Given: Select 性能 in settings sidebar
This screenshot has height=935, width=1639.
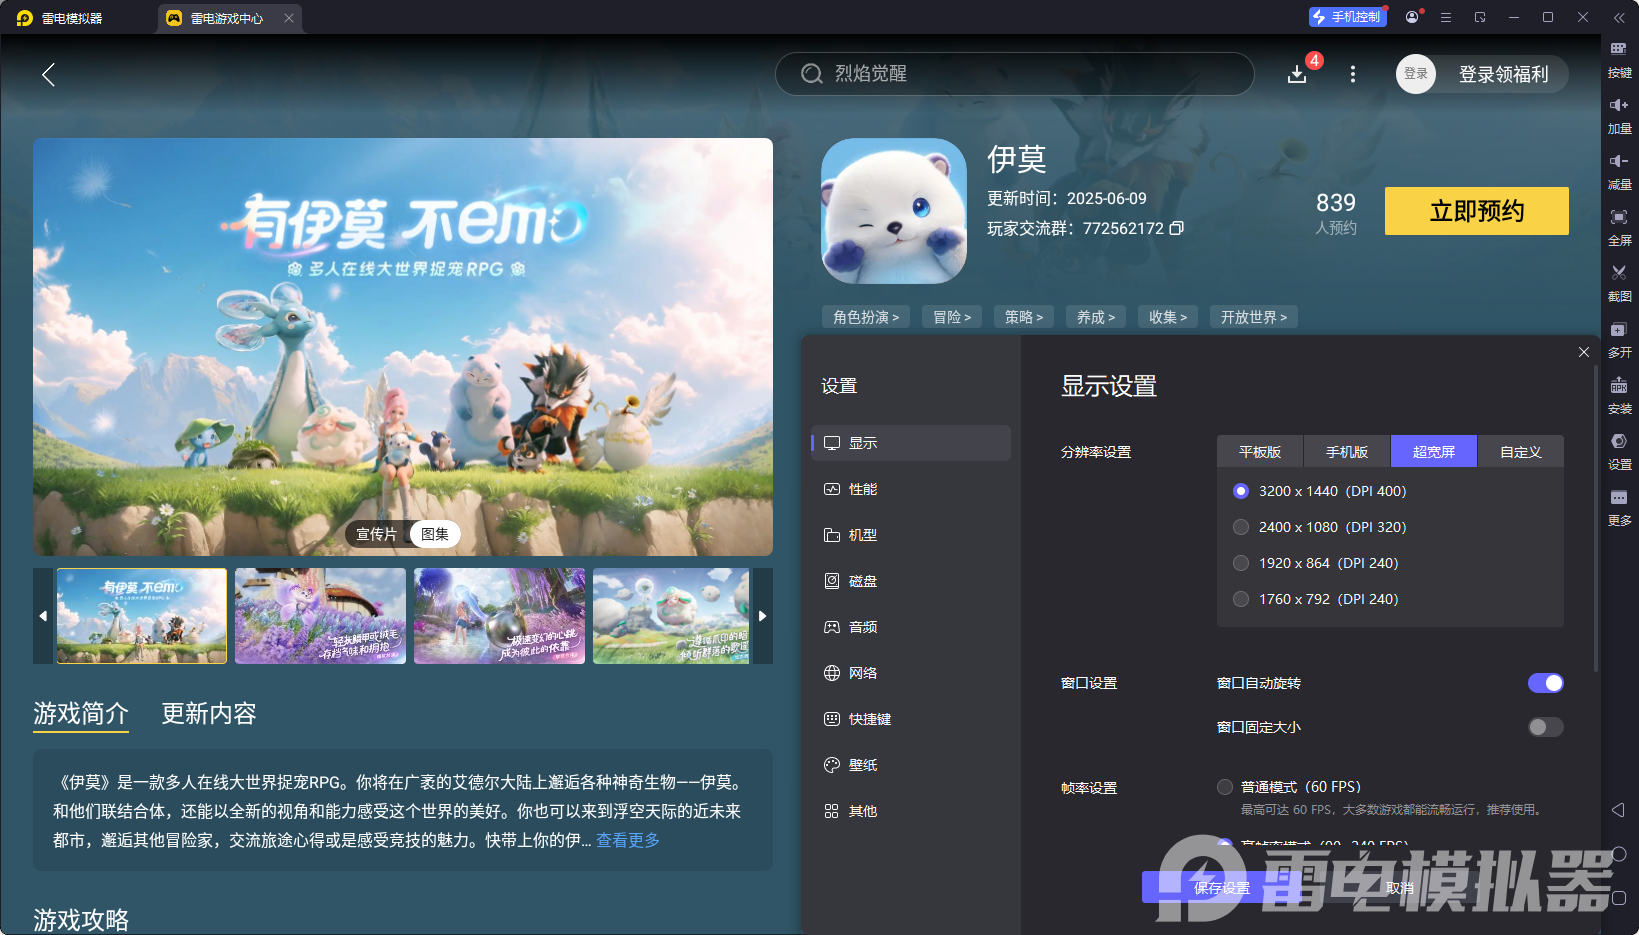Looking at the screenshot, I should [911, 489].
